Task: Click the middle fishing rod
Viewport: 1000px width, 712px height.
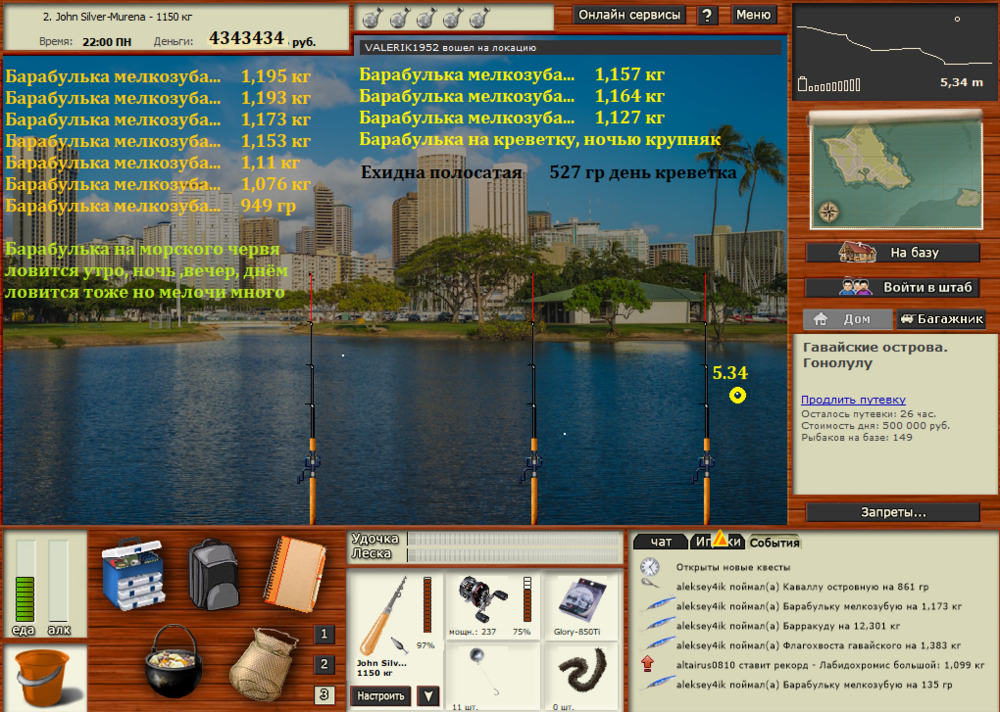Action: [x=534, y=399]
